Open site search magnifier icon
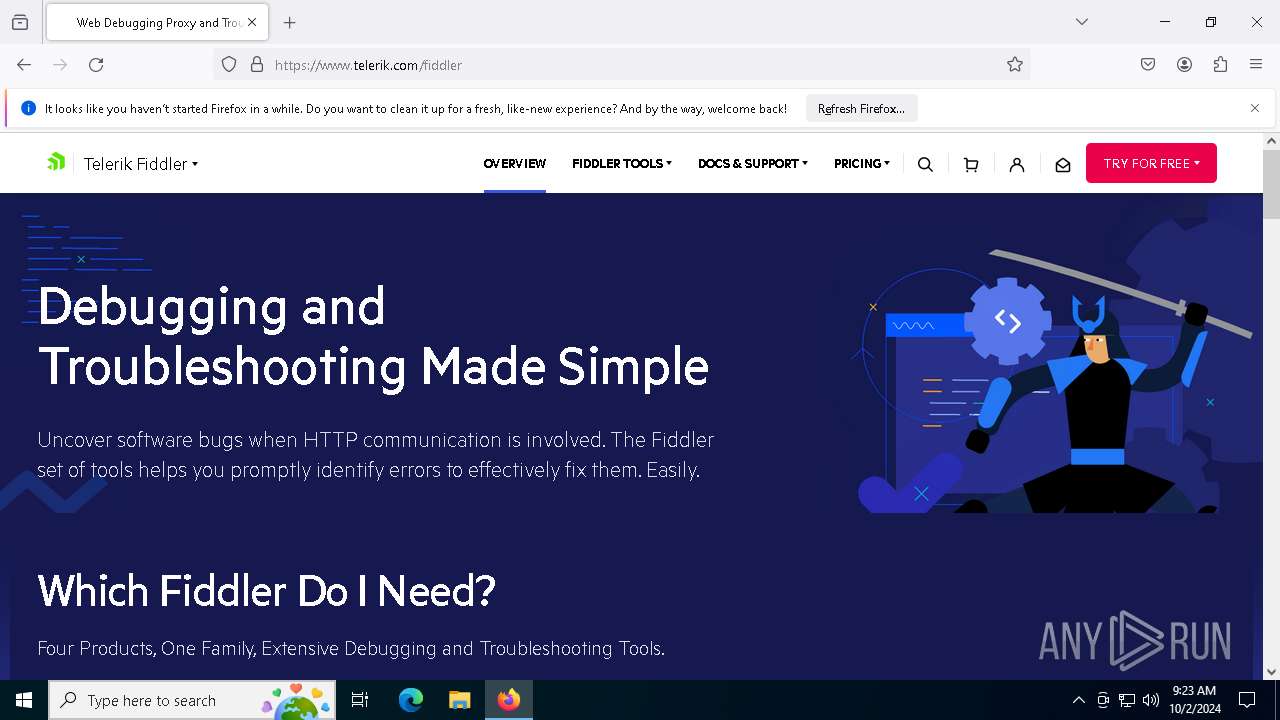 (x=925, y=164)
